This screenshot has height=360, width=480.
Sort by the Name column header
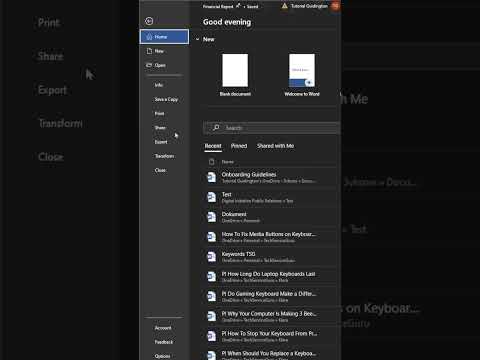228,162
